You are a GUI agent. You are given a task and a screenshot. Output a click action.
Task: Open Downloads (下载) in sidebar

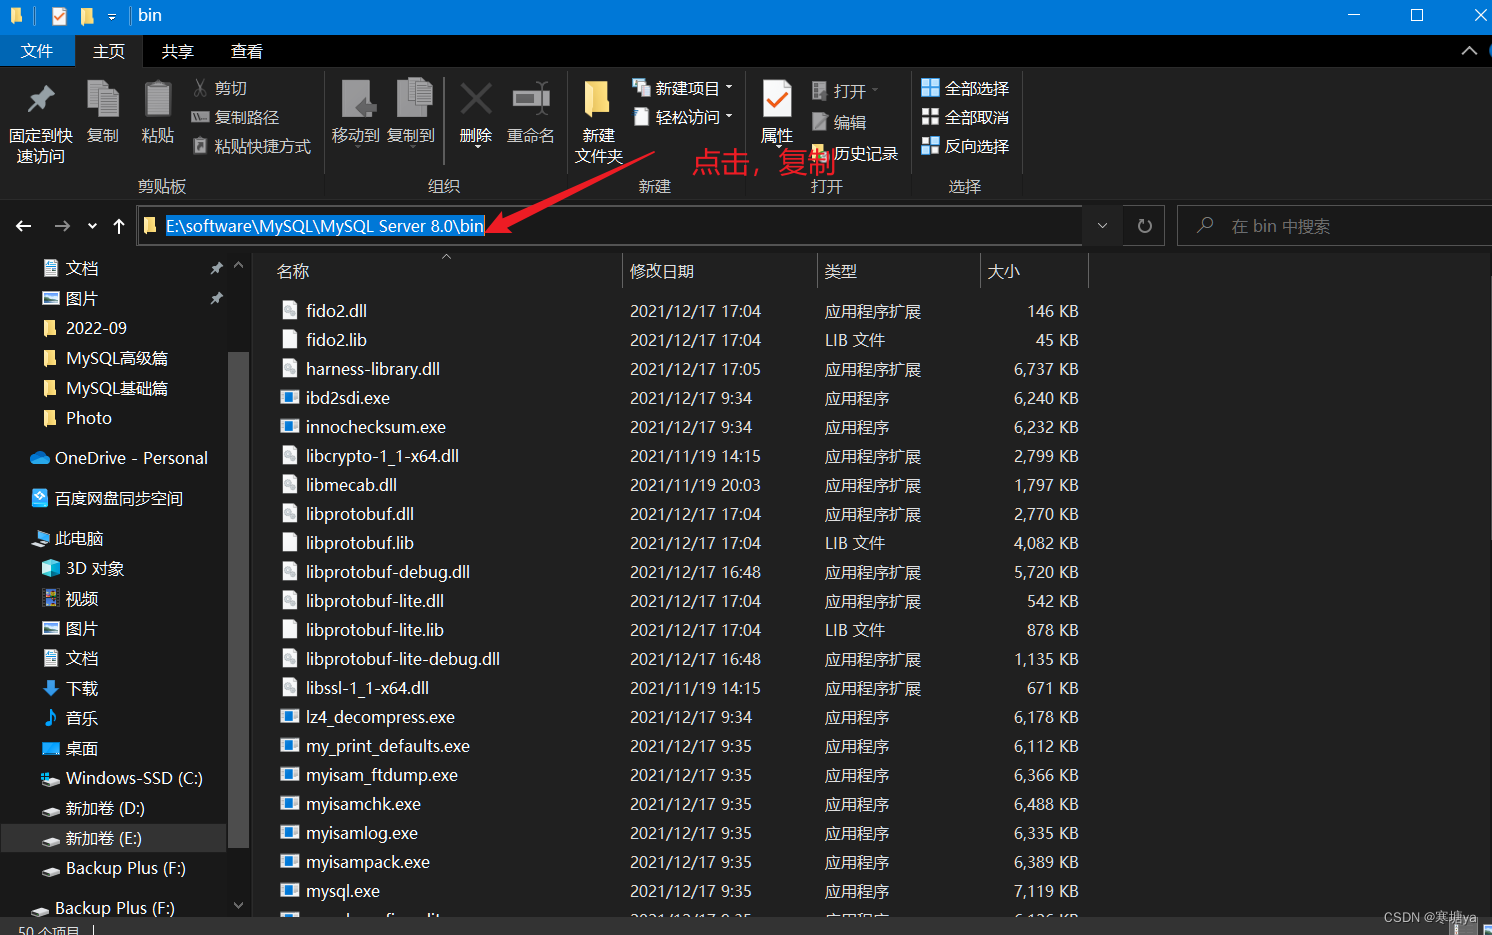[71, 688]
